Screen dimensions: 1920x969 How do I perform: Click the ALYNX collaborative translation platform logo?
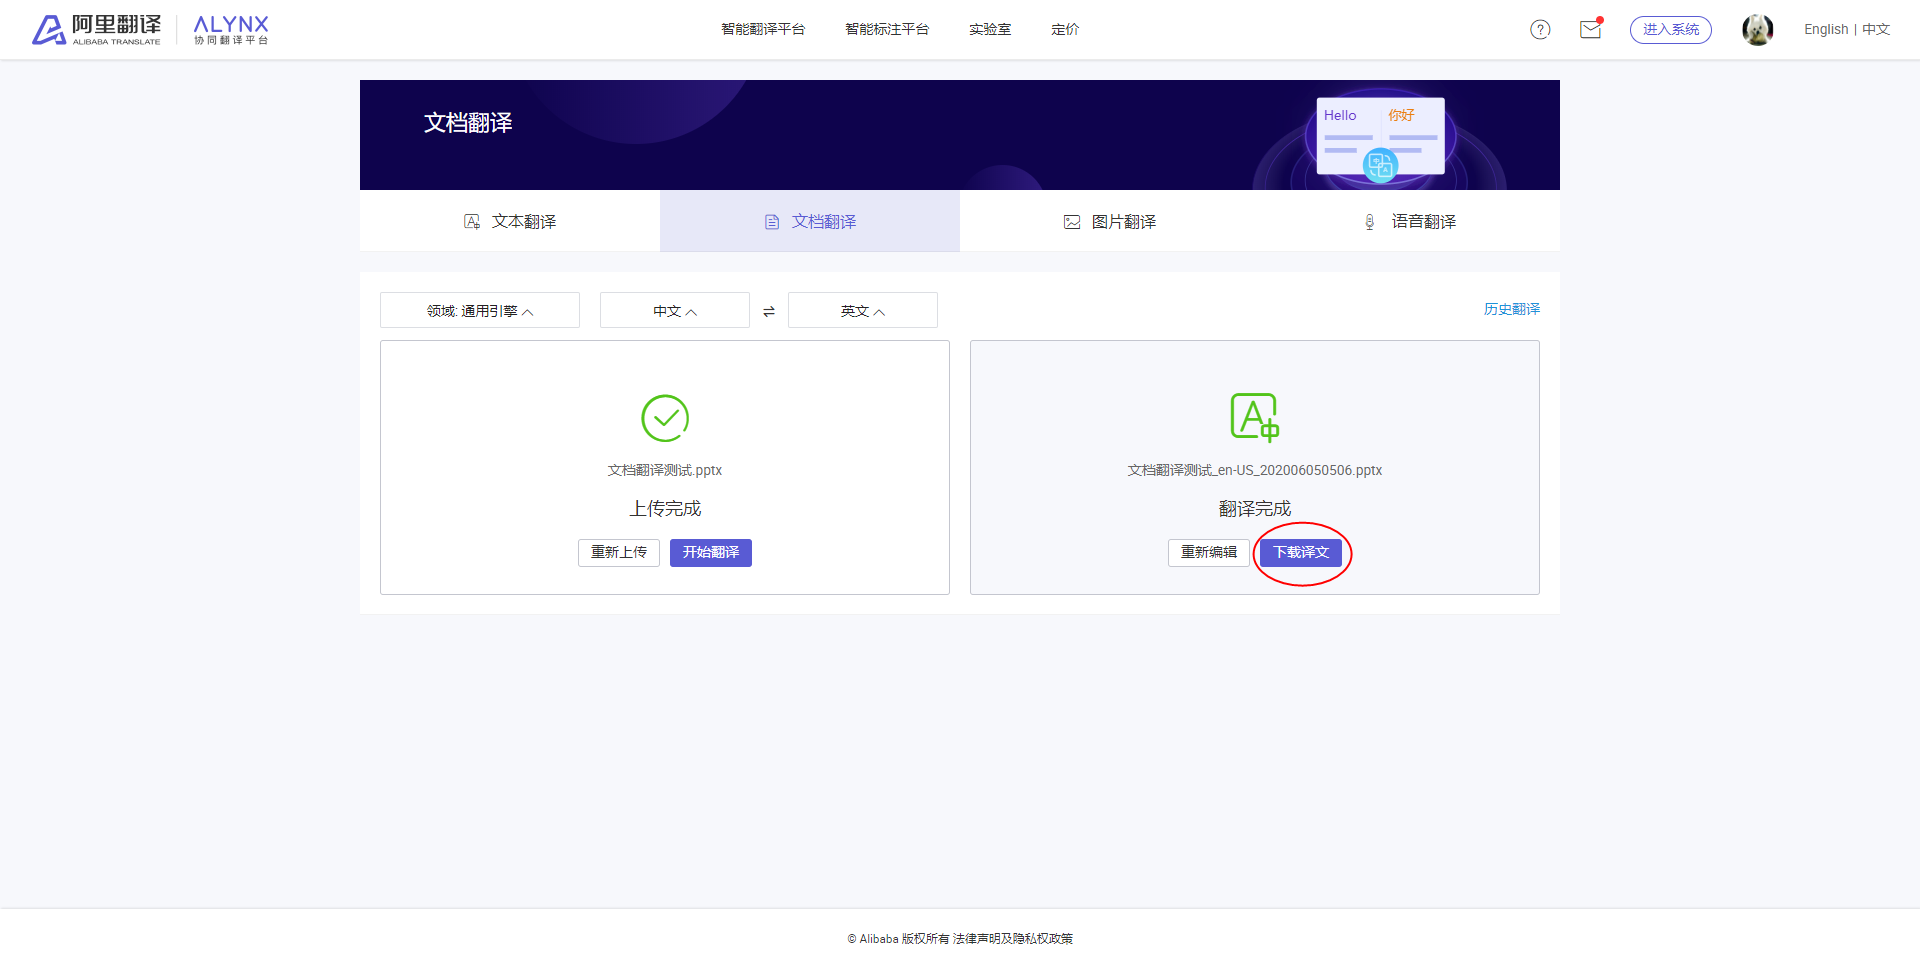(x=231, y=30)
